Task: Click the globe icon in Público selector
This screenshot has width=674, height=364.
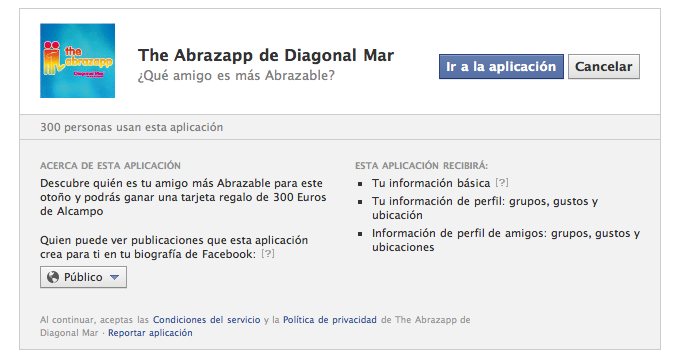Action: point(53,277)
